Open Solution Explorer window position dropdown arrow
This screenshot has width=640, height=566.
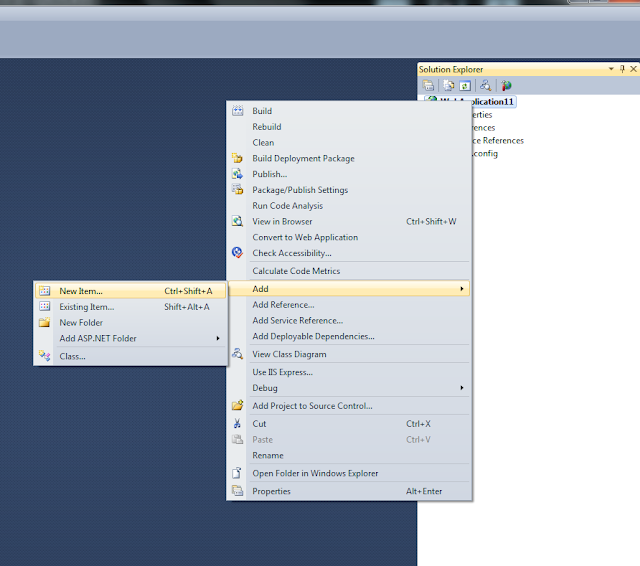pos(611,69)
